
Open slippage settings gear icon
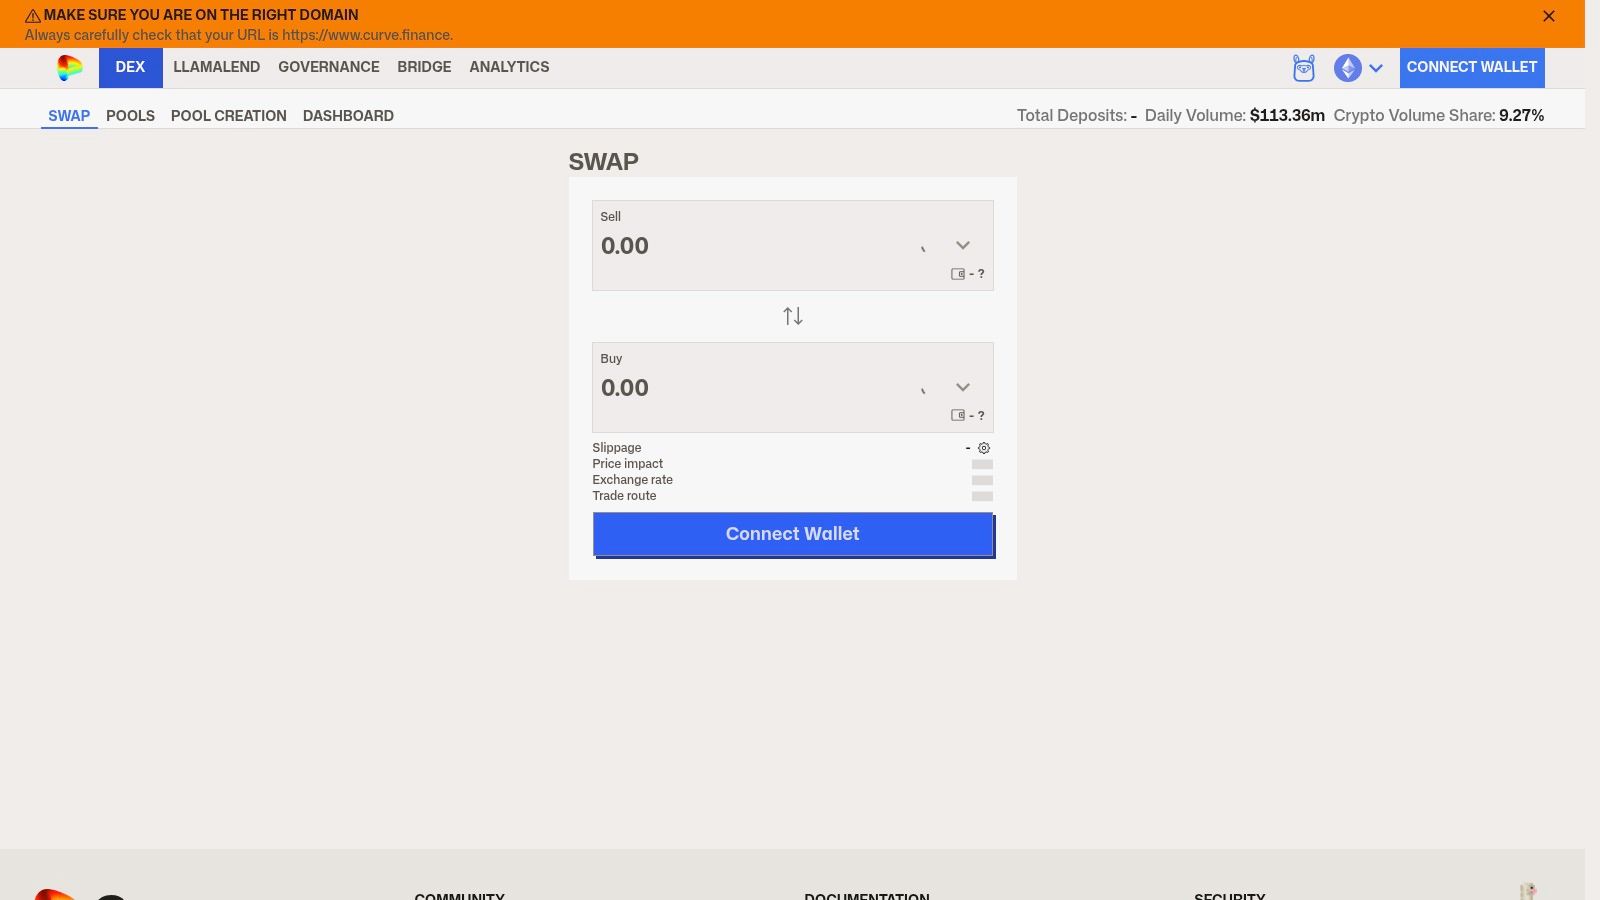point(984,448)
